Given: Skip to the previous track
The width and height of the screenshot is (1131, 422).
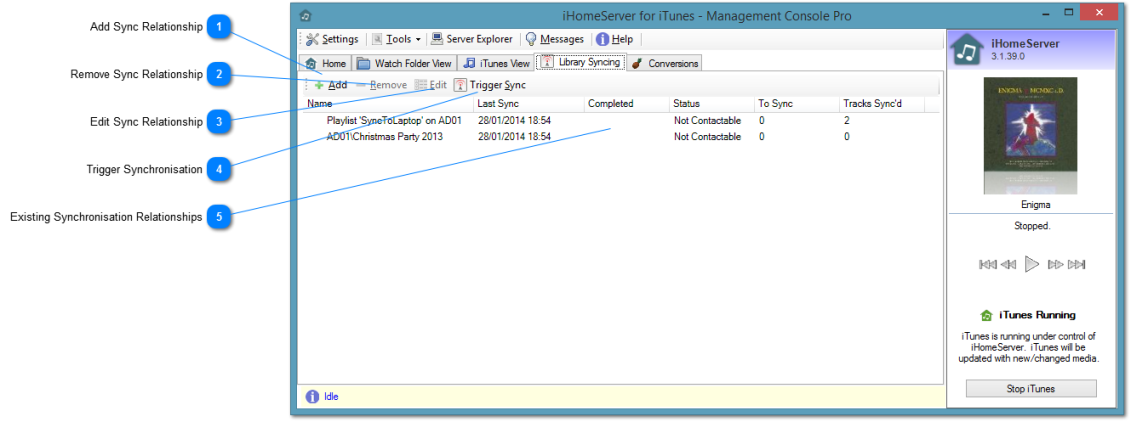Looking at the screenshot, I should (987, 264).
